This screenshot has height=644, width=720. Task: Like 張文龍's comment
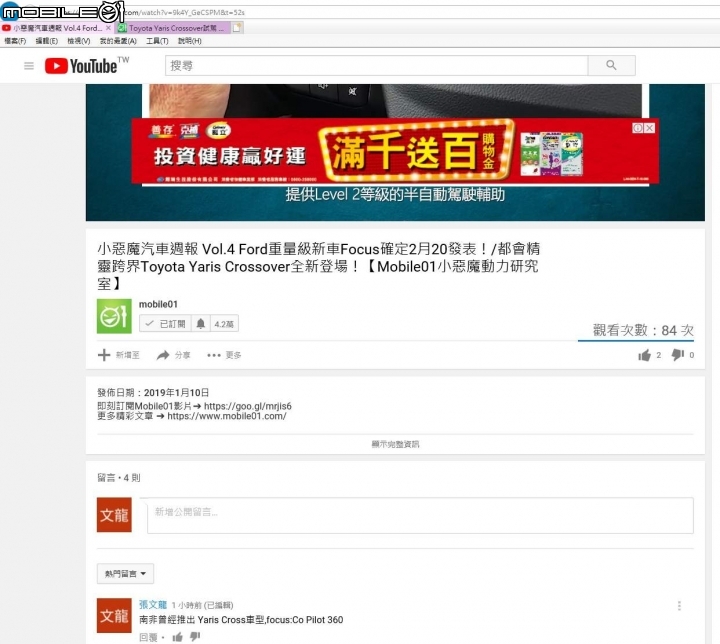pyautogui.click(x=178, y=637)
